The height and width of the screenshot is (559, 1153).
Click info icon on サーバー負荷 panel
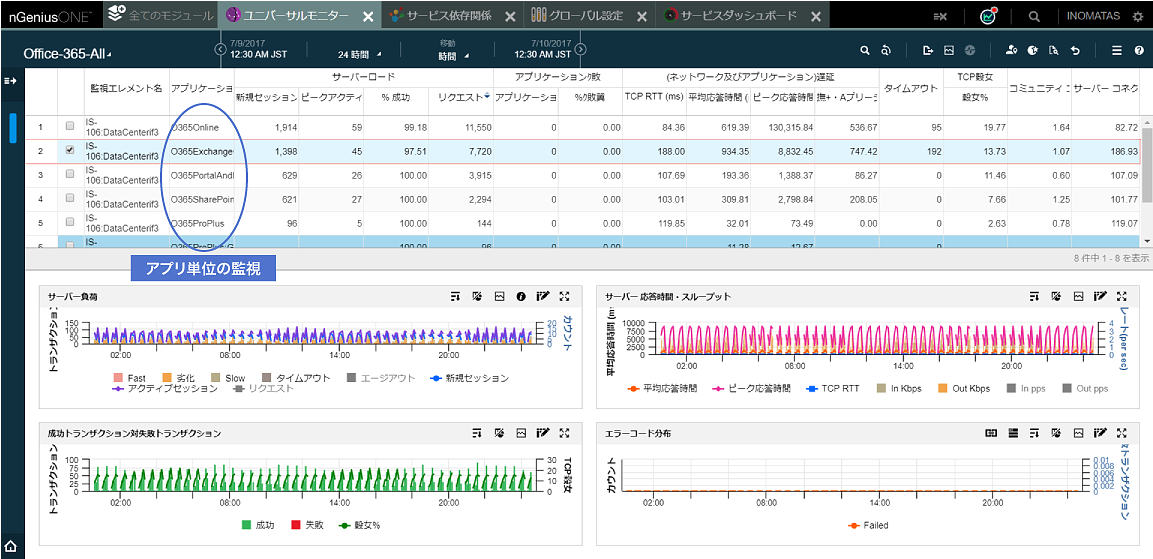click(520, 296)
